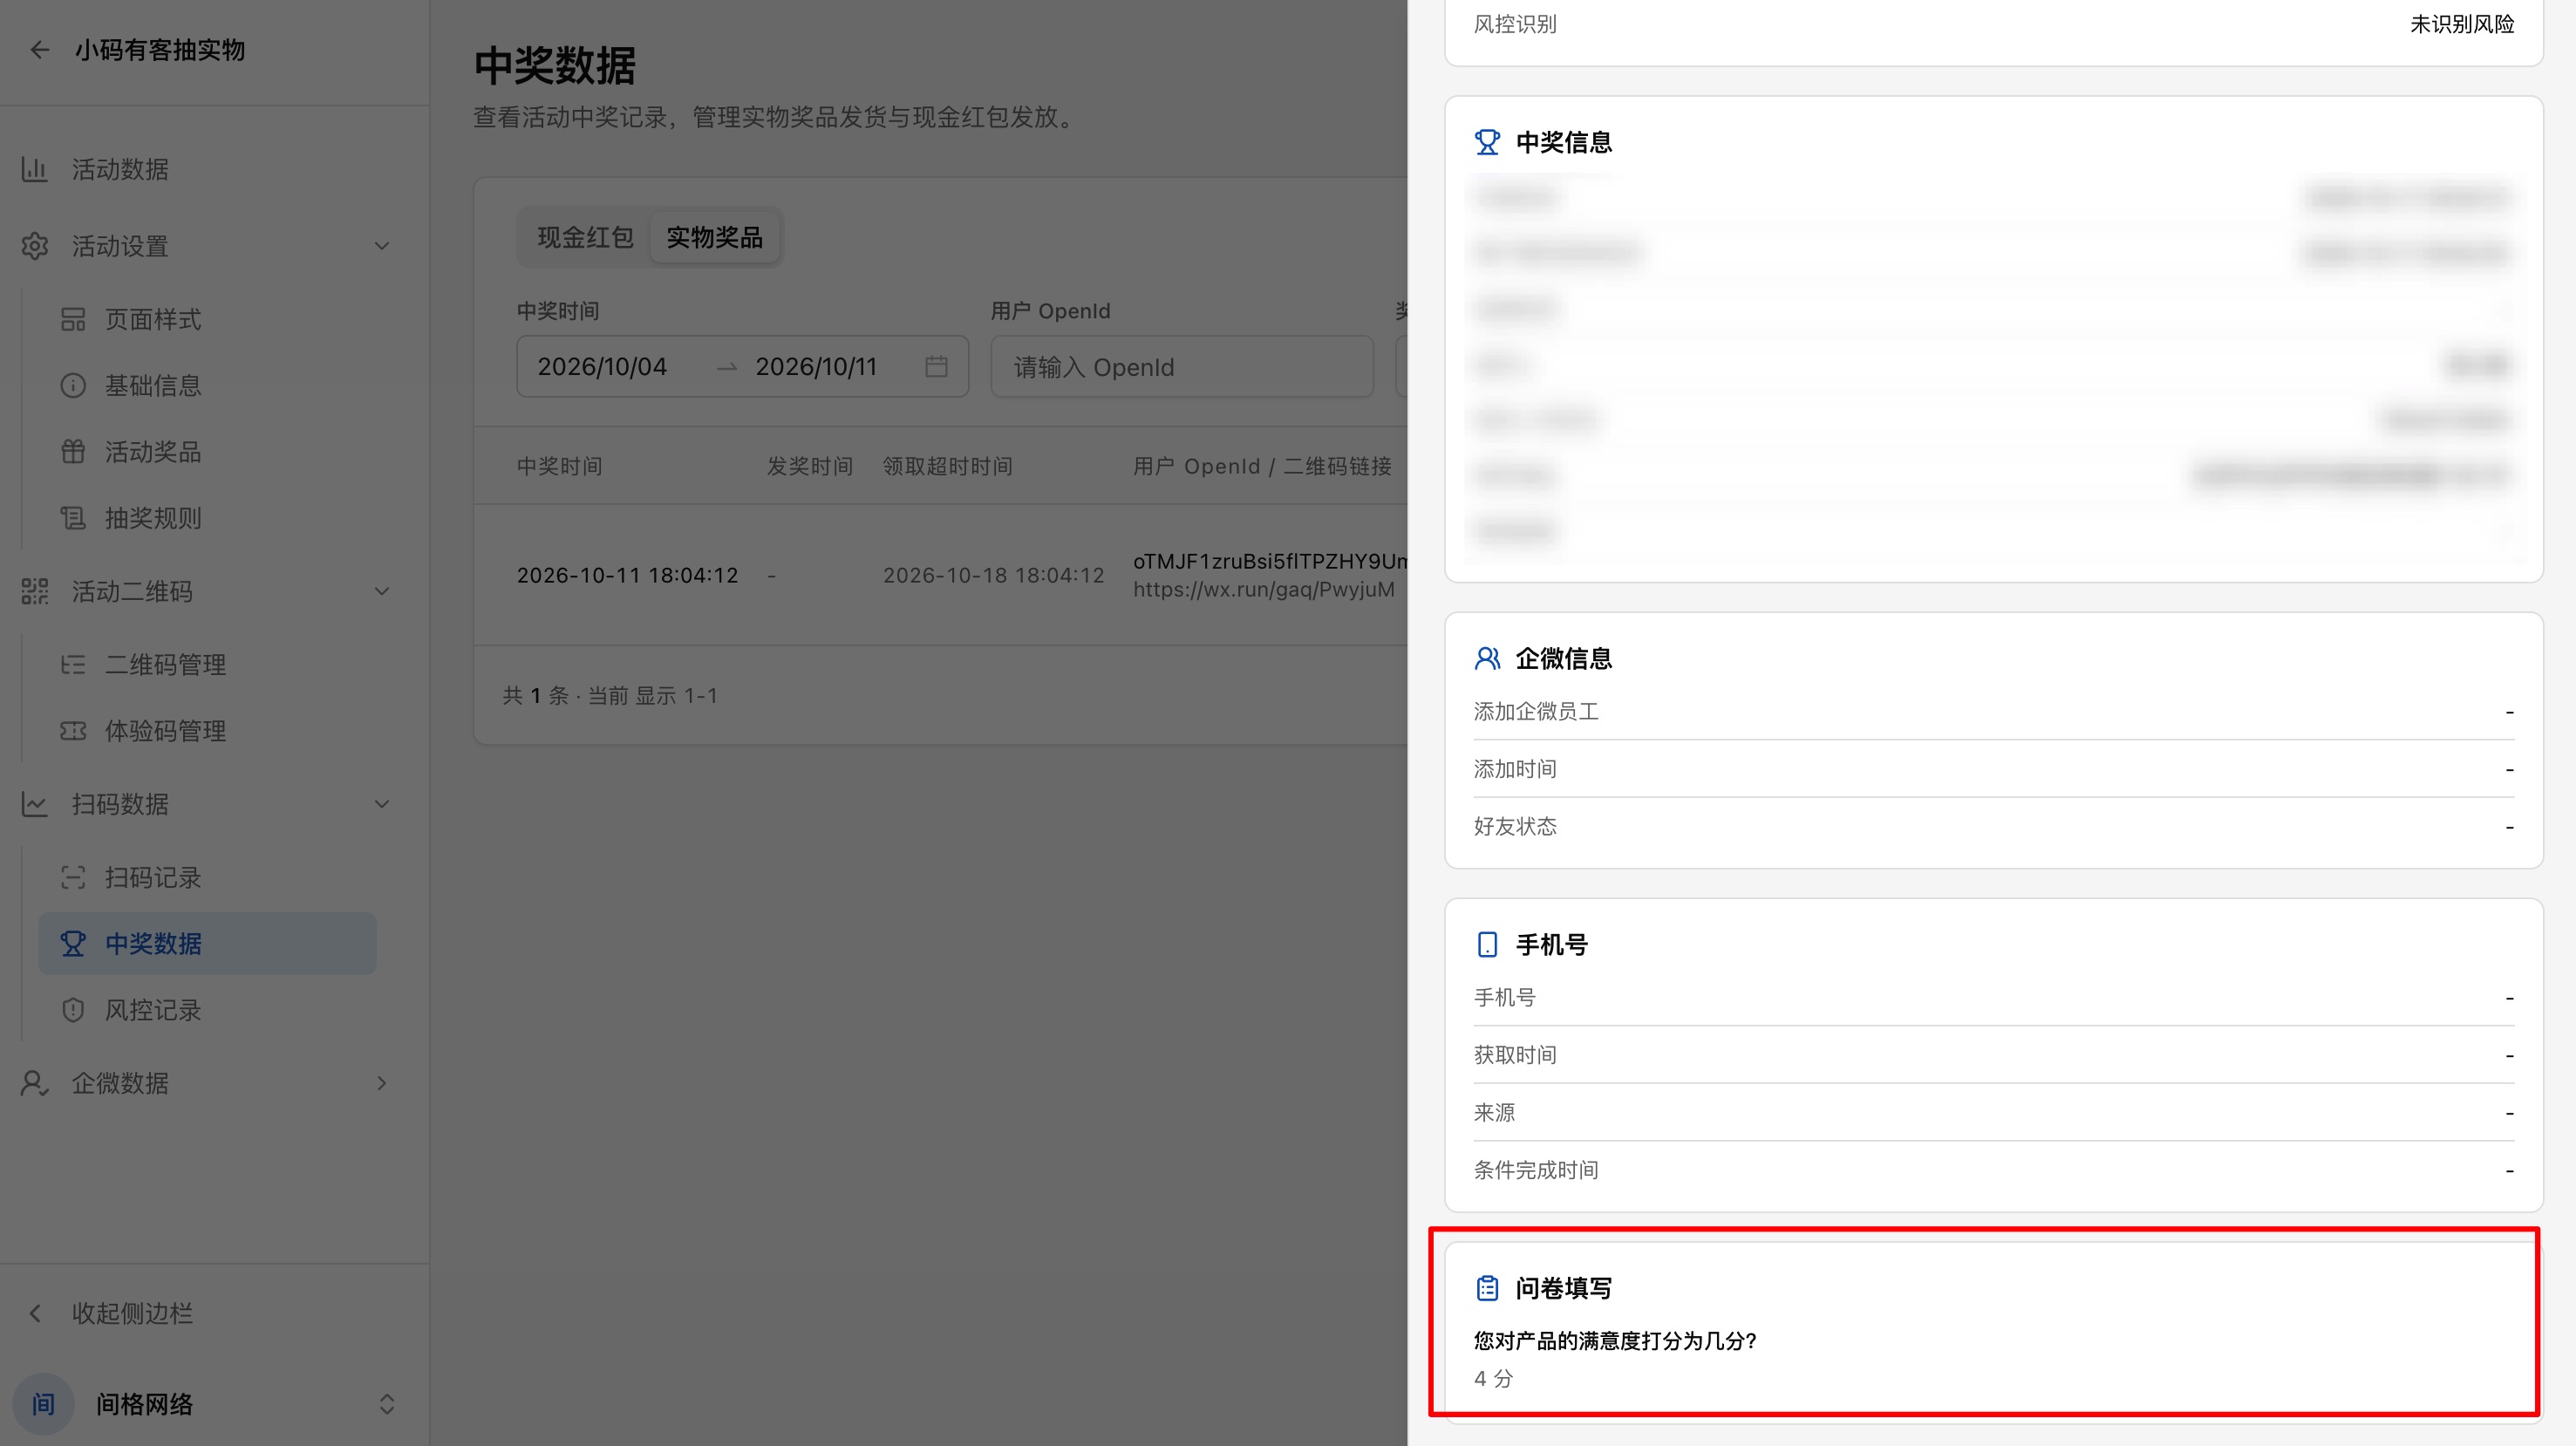Open 扫码记录 scan icon
This screenshot has width=2576, height=1446.
click(73, 877)
